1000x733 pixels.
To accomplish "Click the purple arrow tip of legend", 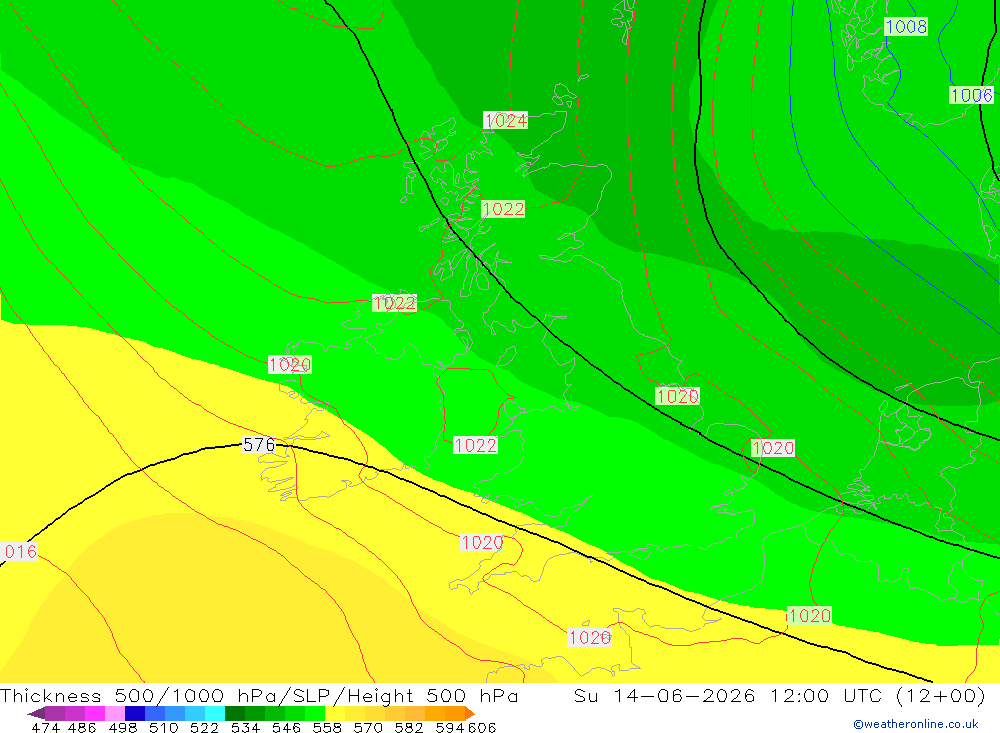I will pos(36,713).
